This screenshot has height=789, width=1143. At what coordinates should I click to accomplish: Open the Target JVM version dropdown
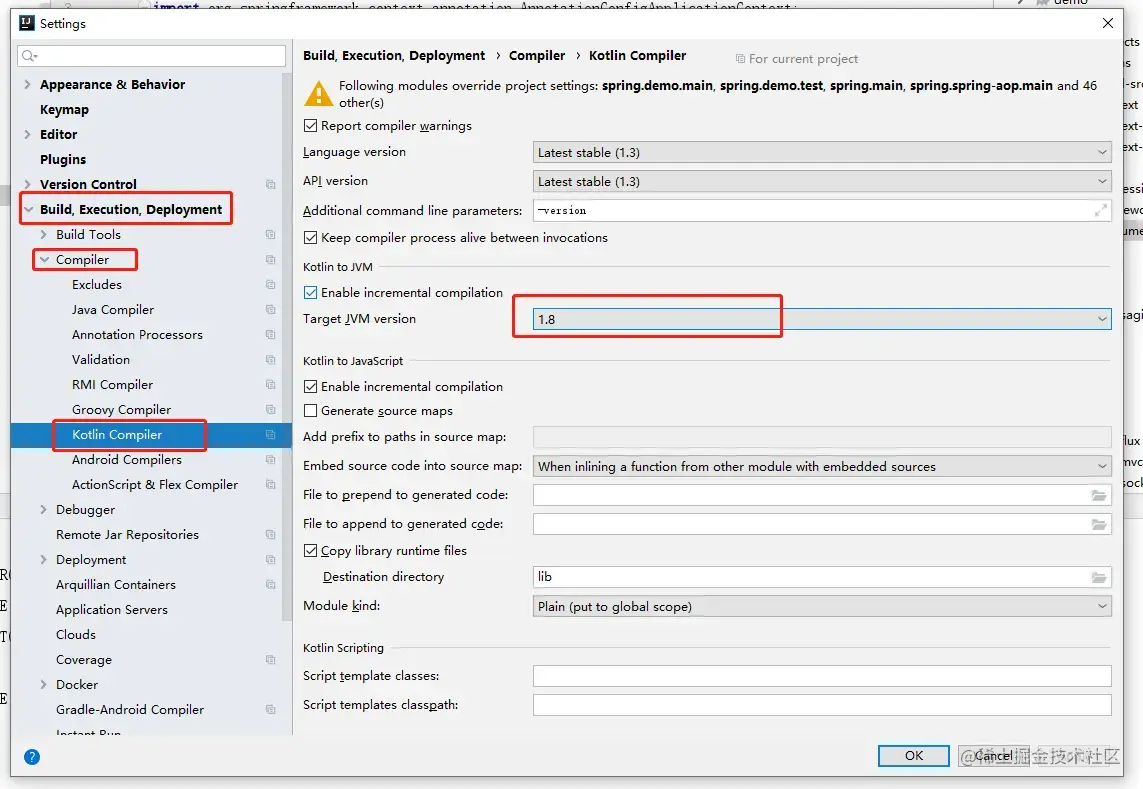click(822, 319)
